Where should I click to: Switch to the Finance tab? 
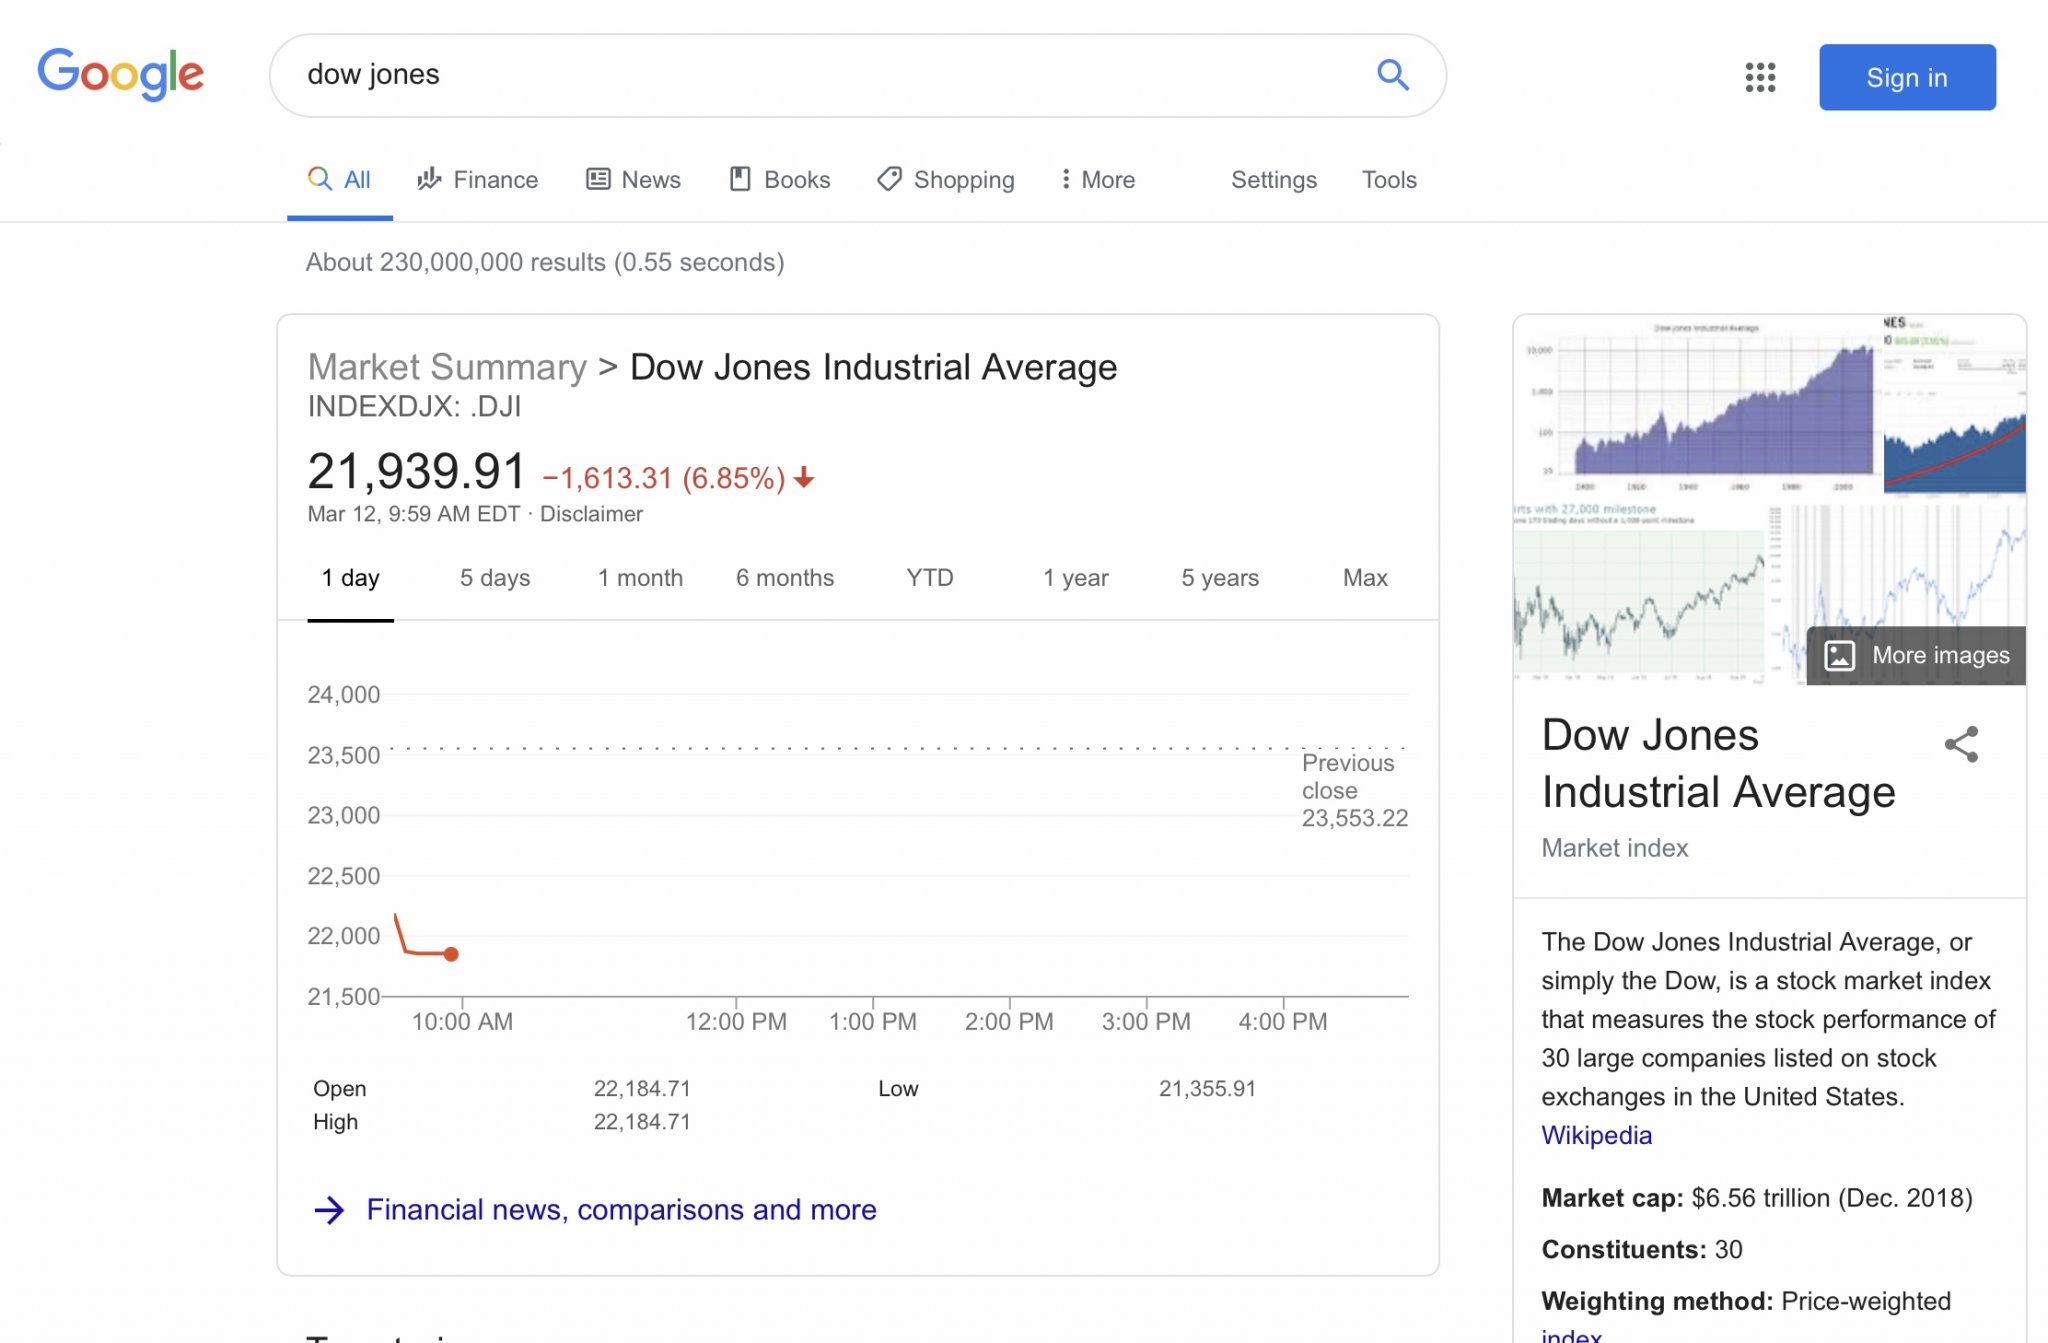click(x=478, y=180)
